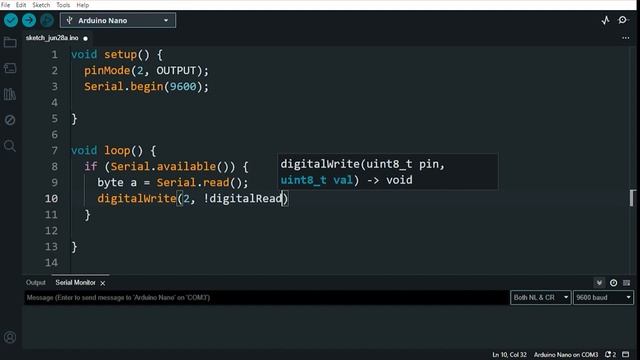Click the digitalWrite signature tooltip
The width and height of the screenshot is (640, 360).
(x=387, y=172)
